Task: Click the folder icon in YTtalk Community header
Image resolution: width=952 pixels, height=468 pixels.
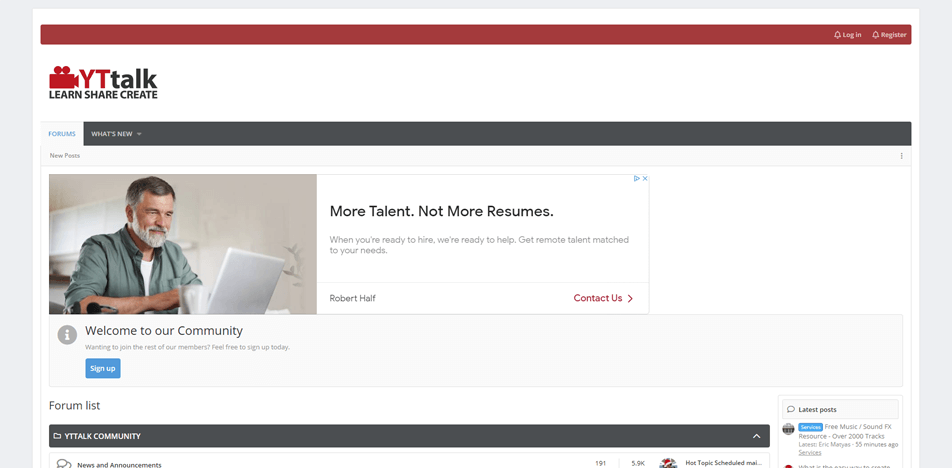Action: pyautogui.click(x=57, y=436)
